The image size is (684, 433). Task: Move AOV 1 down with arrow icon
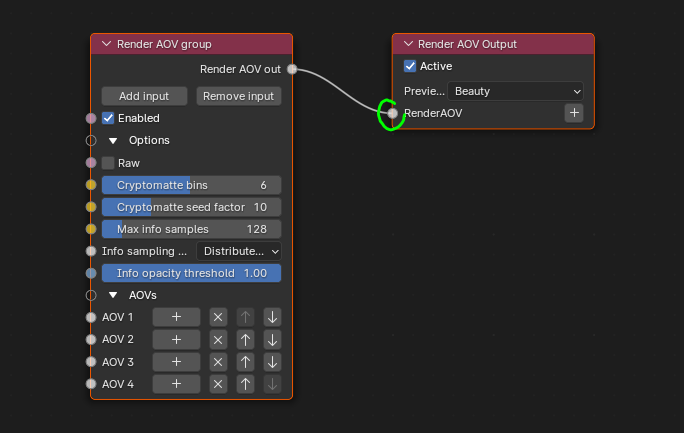click(x=272, y=317)
